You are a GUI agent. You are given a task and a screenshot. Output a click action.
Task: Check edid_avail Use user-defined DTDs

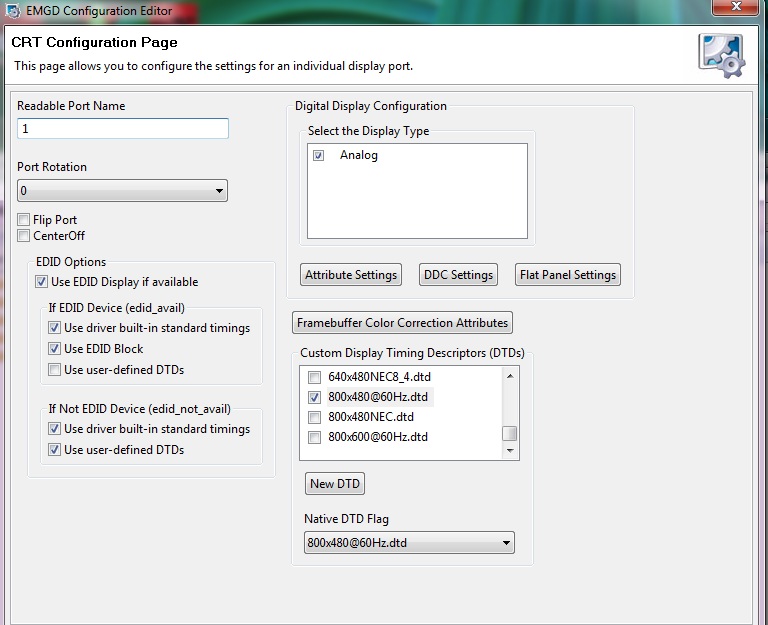(54, 369)
